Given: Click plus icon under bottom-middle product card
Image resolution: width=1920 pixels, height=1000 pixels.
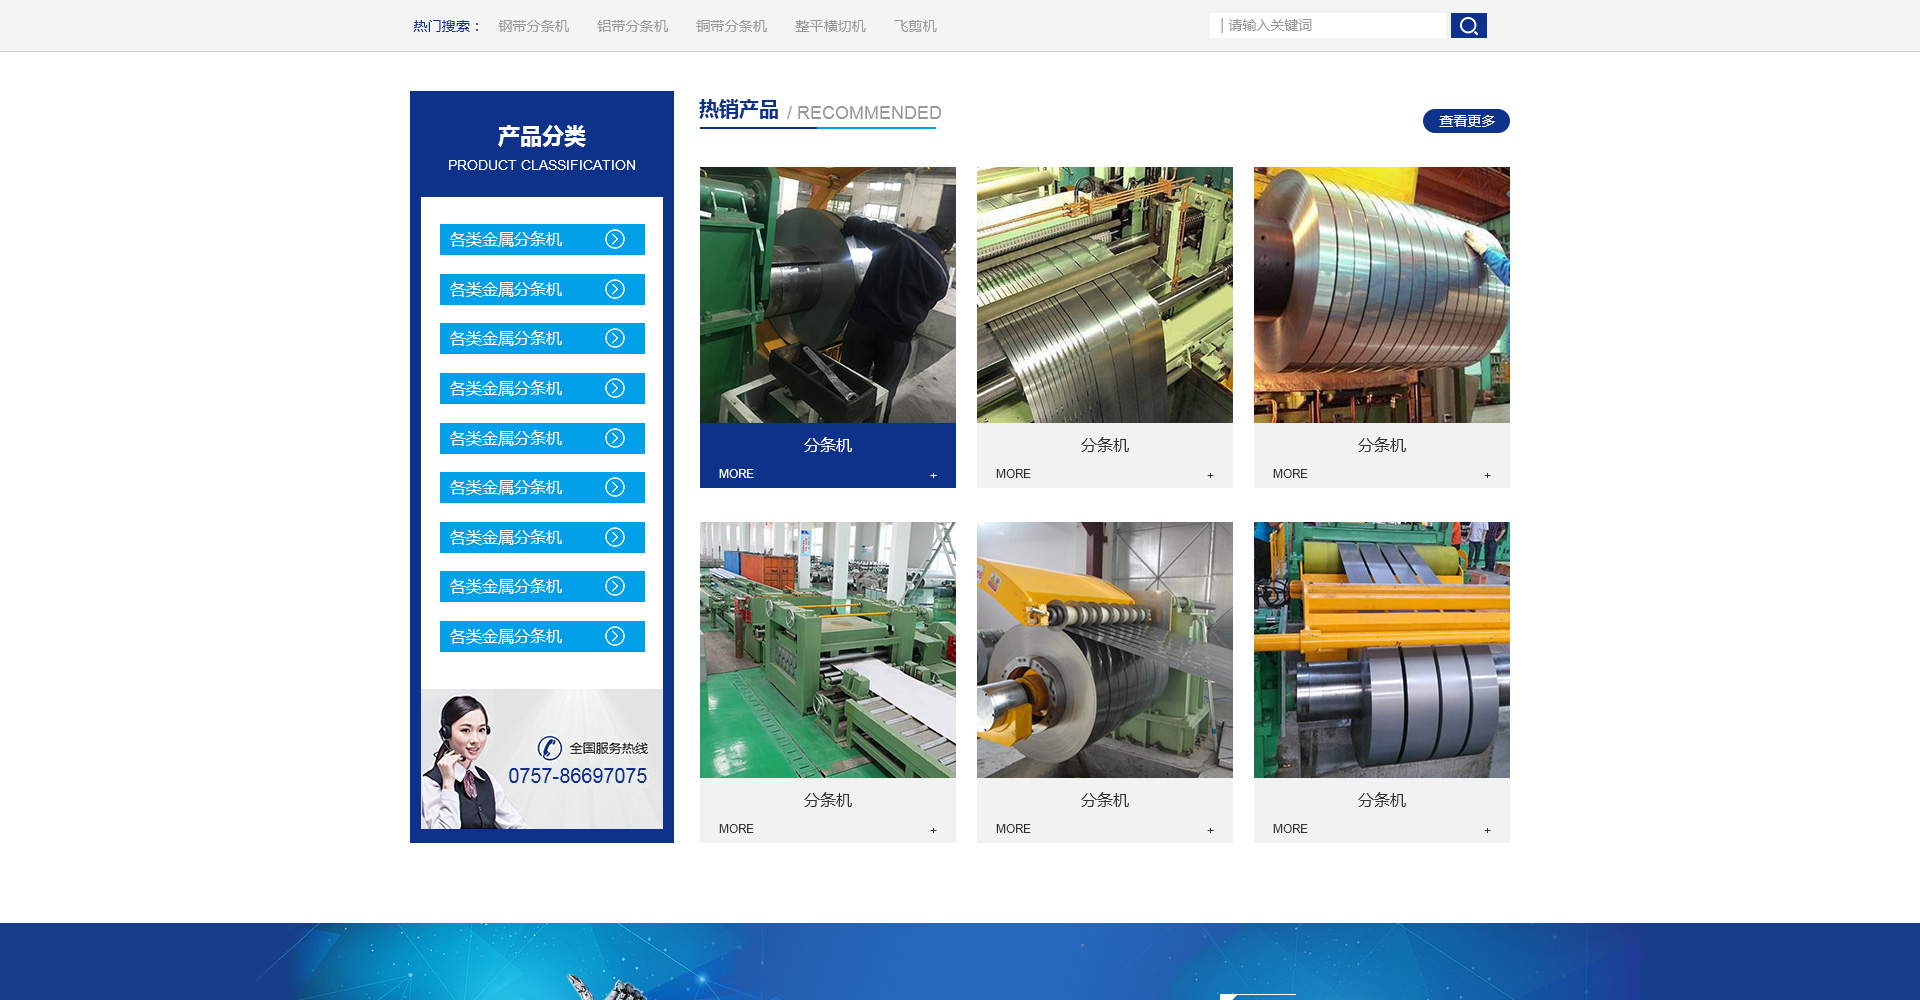Looking at the screenshot, I should [1210, 830].
